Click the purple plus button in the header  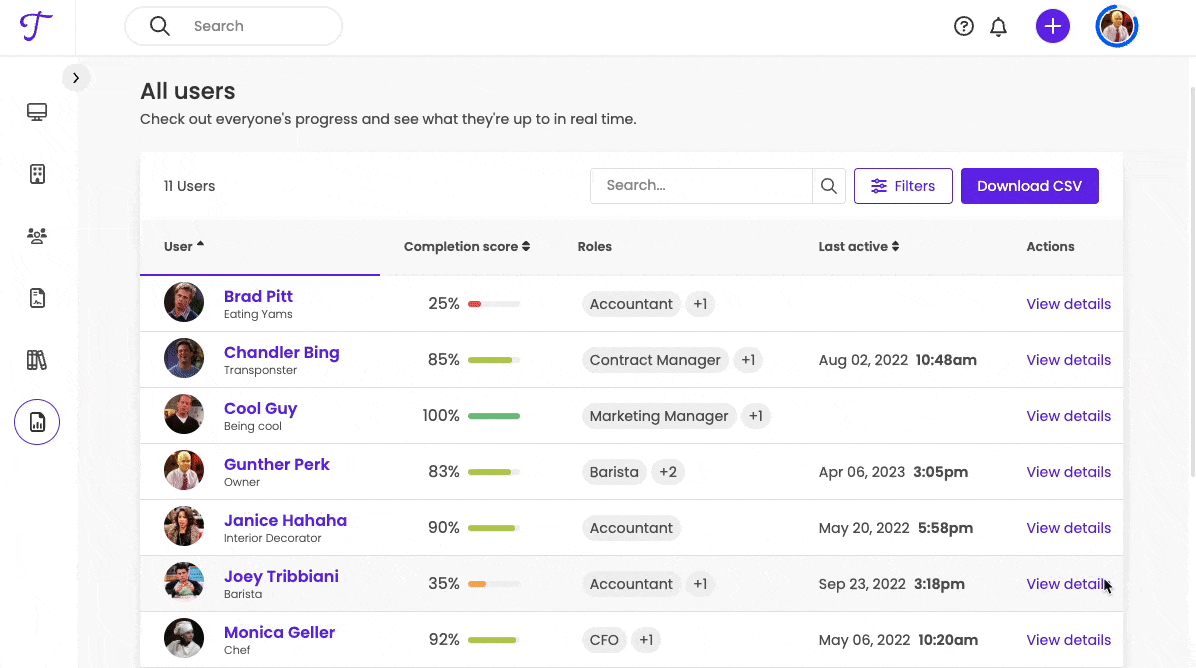coord(1052,26)
